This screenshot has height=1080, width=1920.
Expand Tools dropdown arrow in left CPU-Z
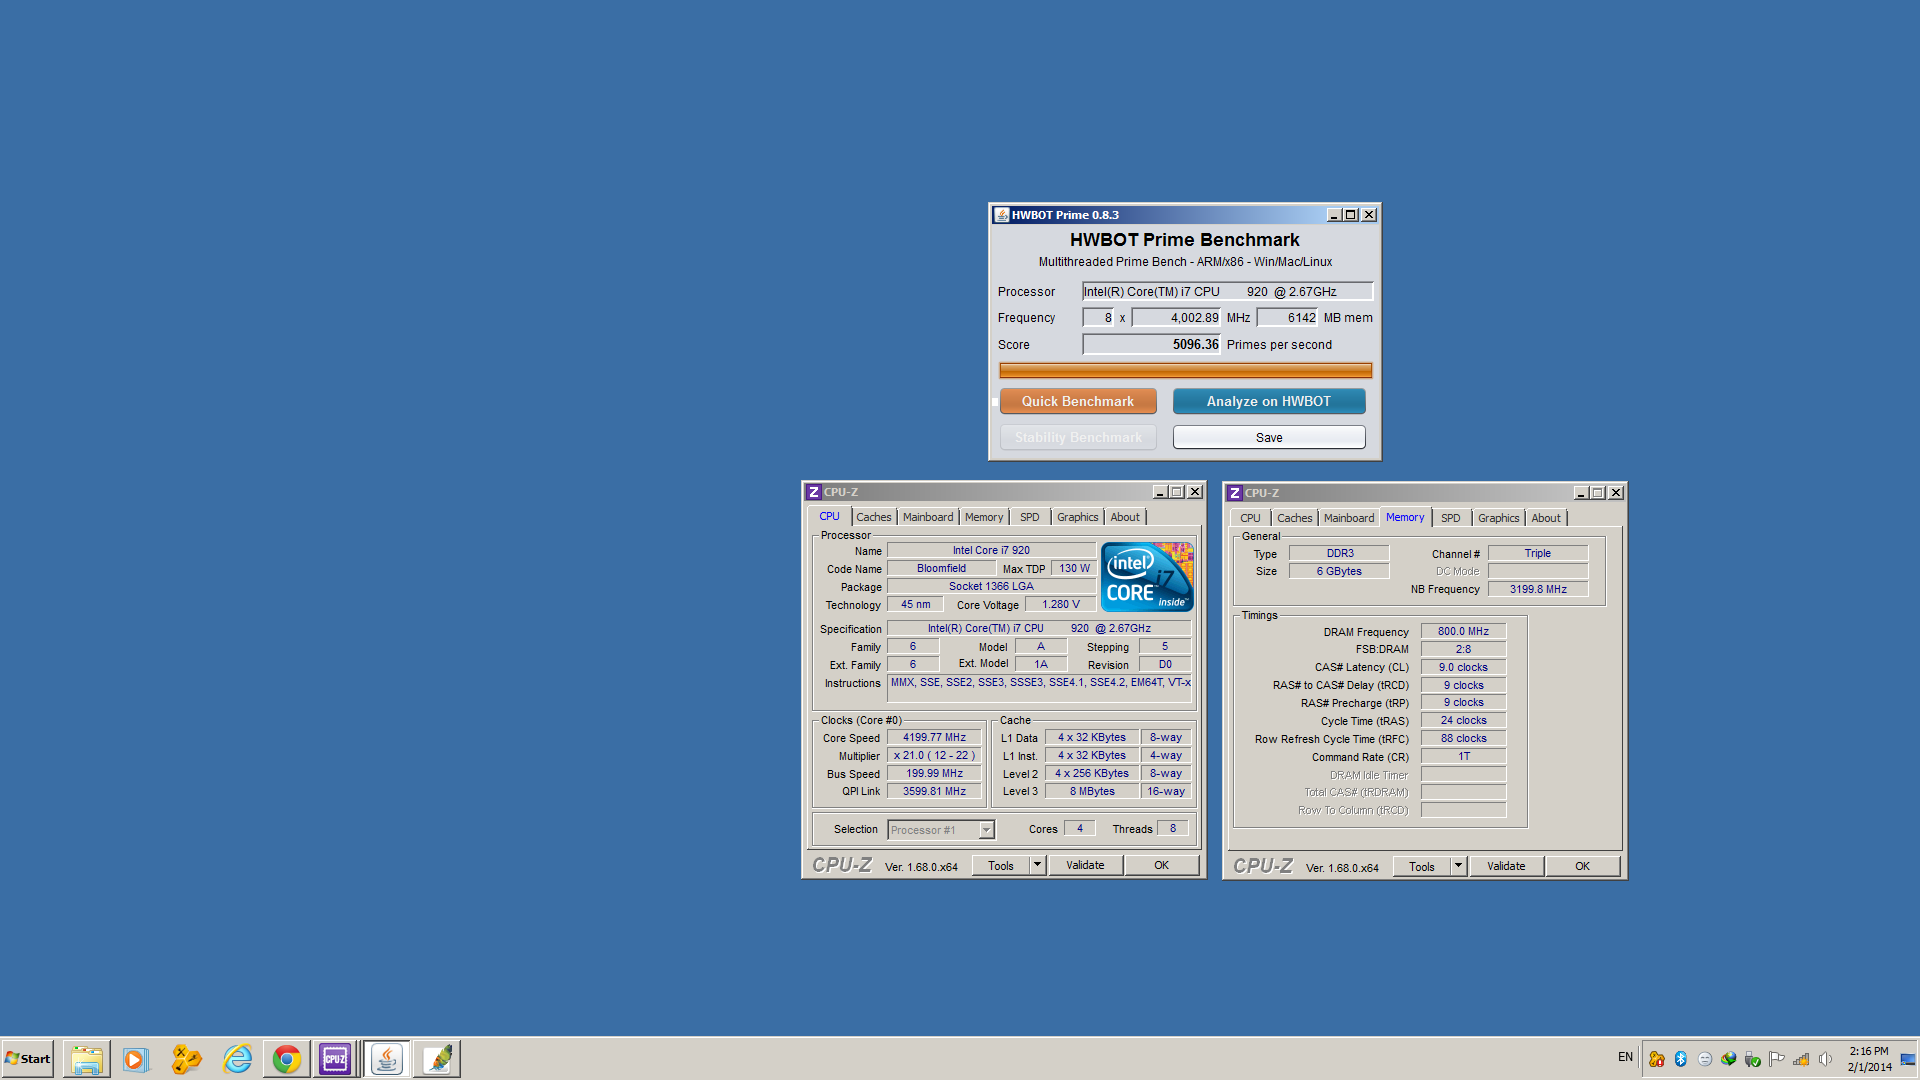pos(1038,865)
